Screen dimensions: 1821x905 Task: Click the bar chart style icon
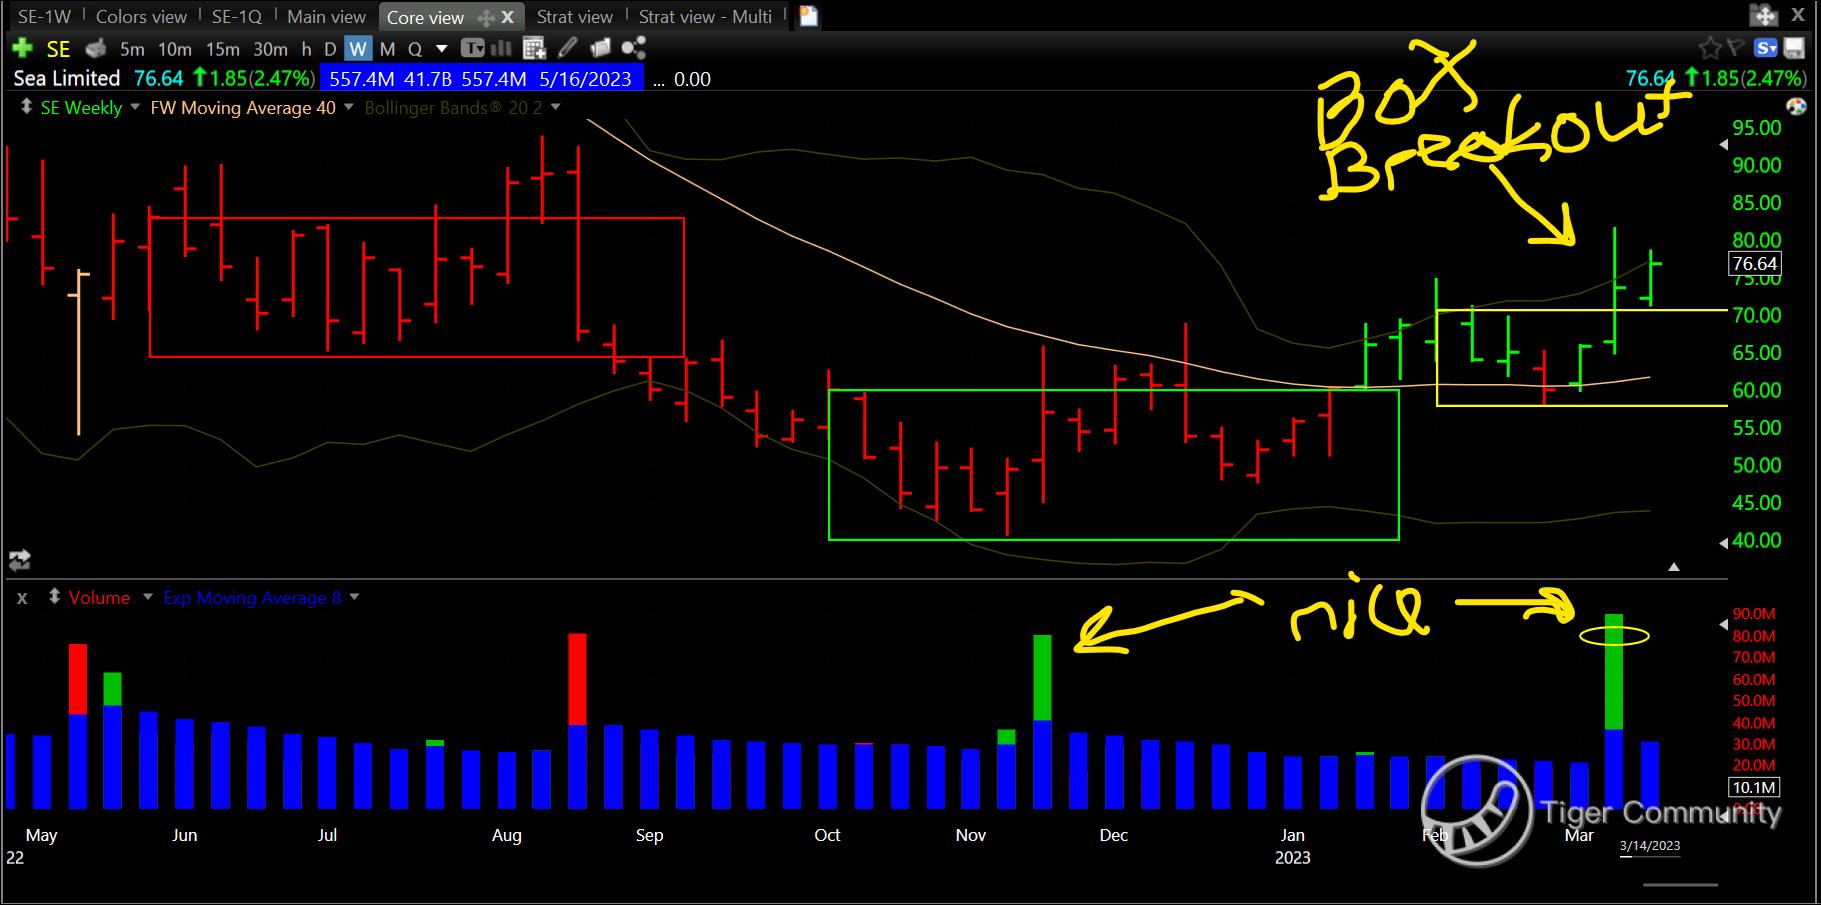[502, 48]
